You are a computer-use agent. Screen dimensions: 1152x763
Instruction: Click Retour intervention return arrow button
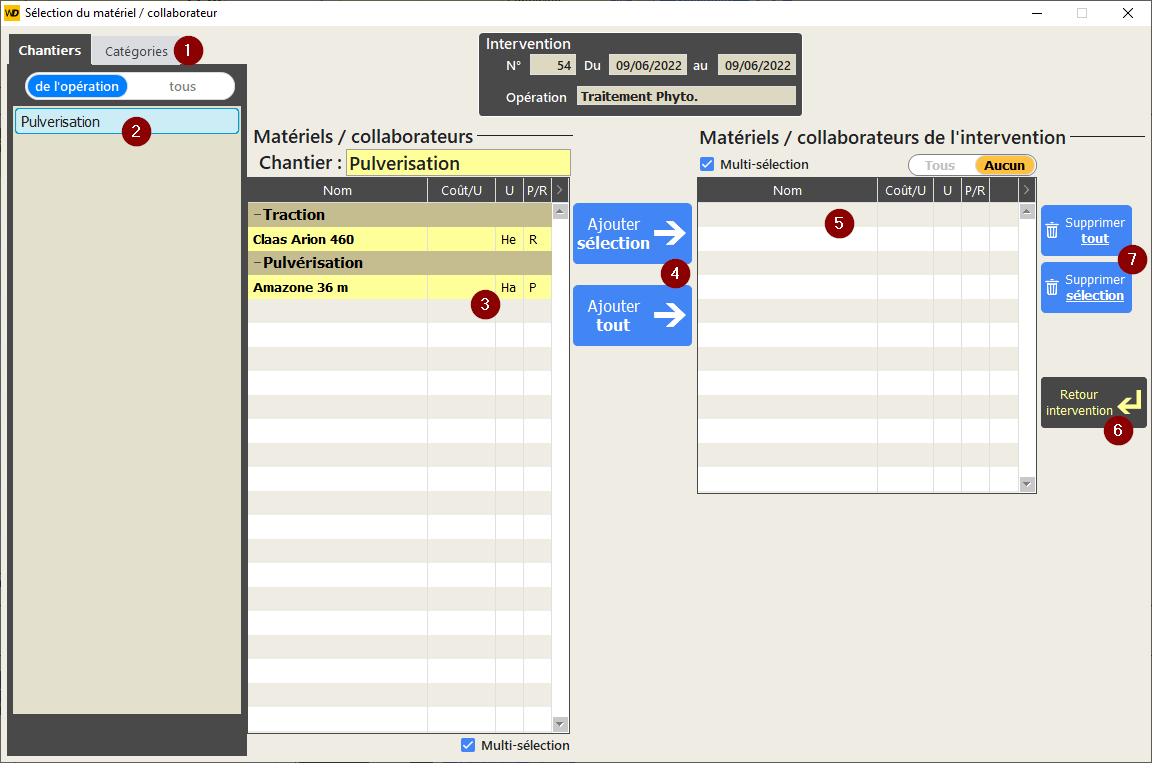tap(1092, 403)
